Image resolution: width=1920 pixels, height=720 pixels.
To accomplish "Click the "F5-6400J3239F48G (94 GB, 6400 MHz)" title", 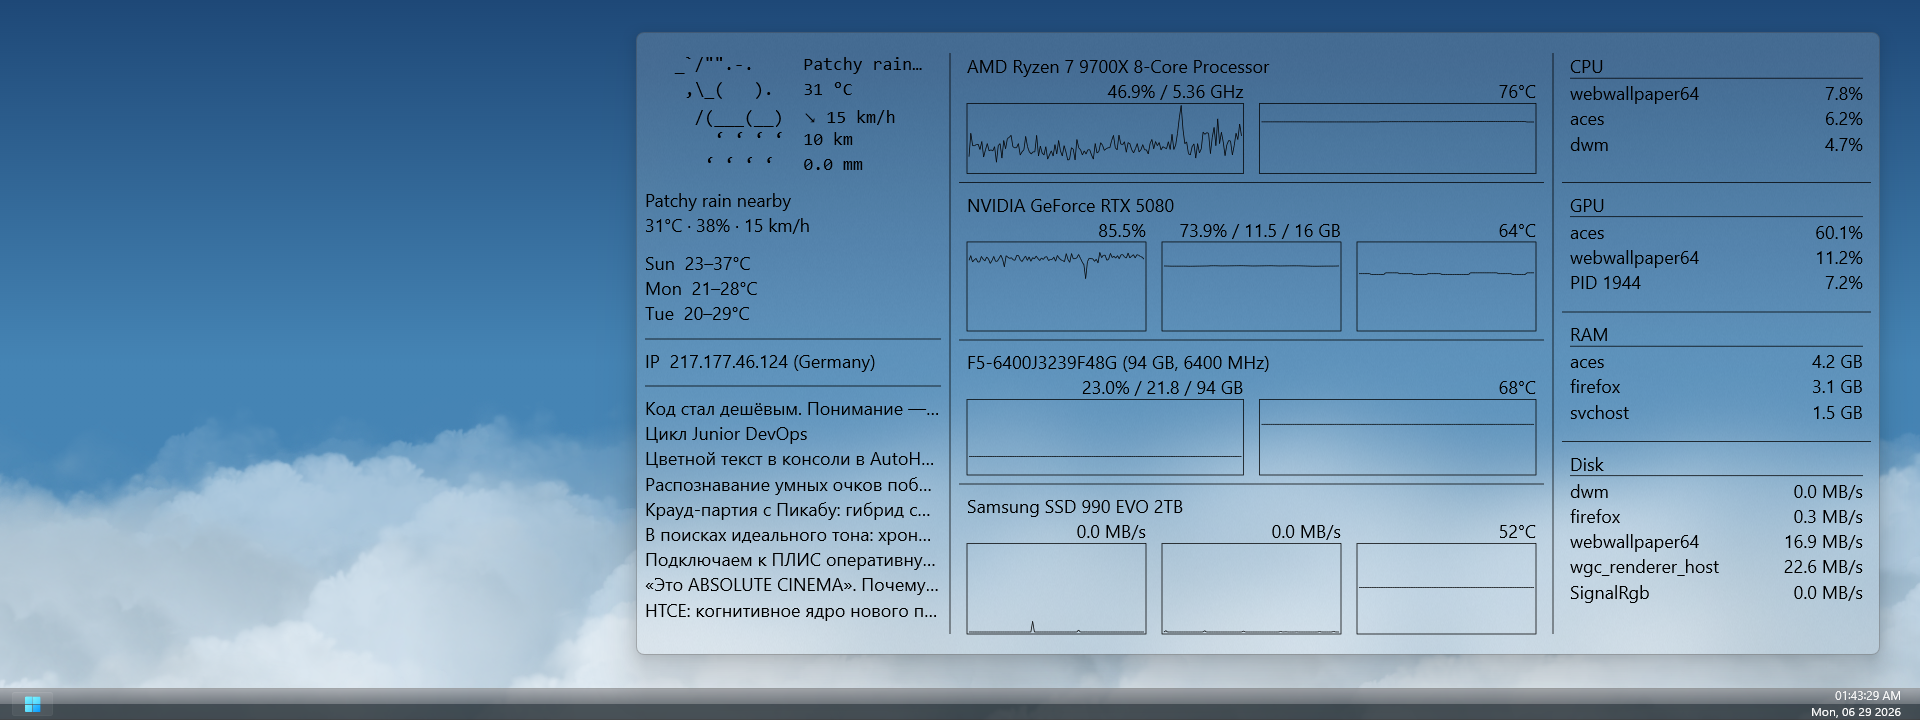I will pos(1118,363).
